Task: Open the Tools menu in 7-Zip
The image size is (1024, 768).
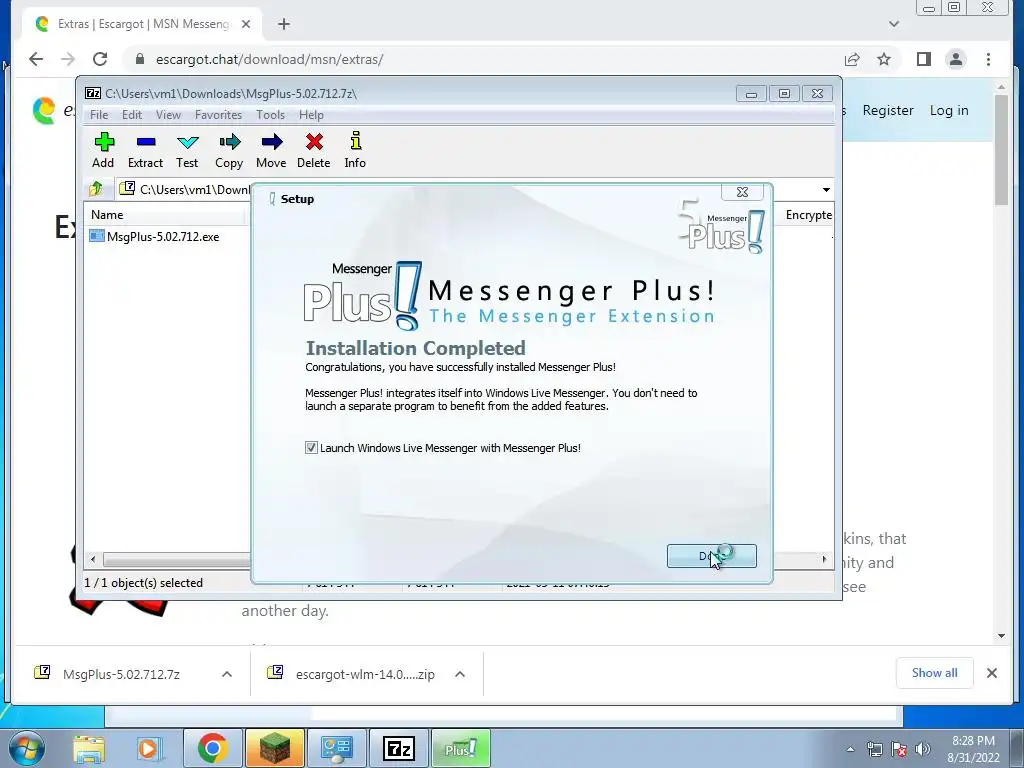Action: point(270,115)
